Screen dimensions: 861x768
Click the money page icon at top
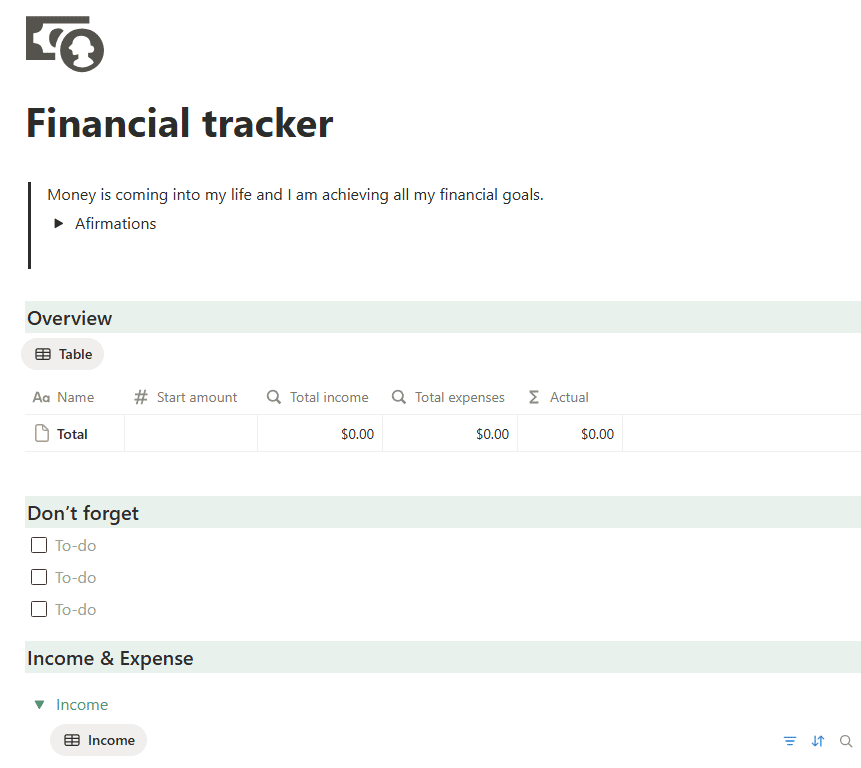click(x=65, y=44)
